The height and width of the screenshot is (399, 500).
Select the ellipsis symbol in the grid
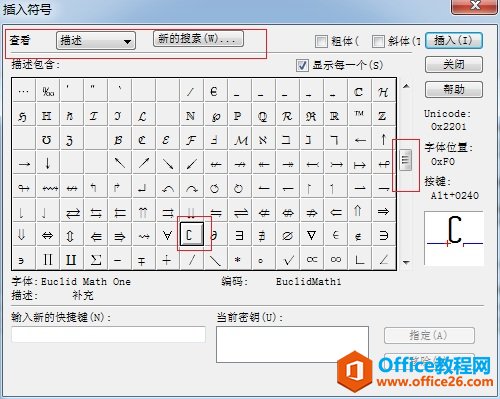tap(24, 91)
